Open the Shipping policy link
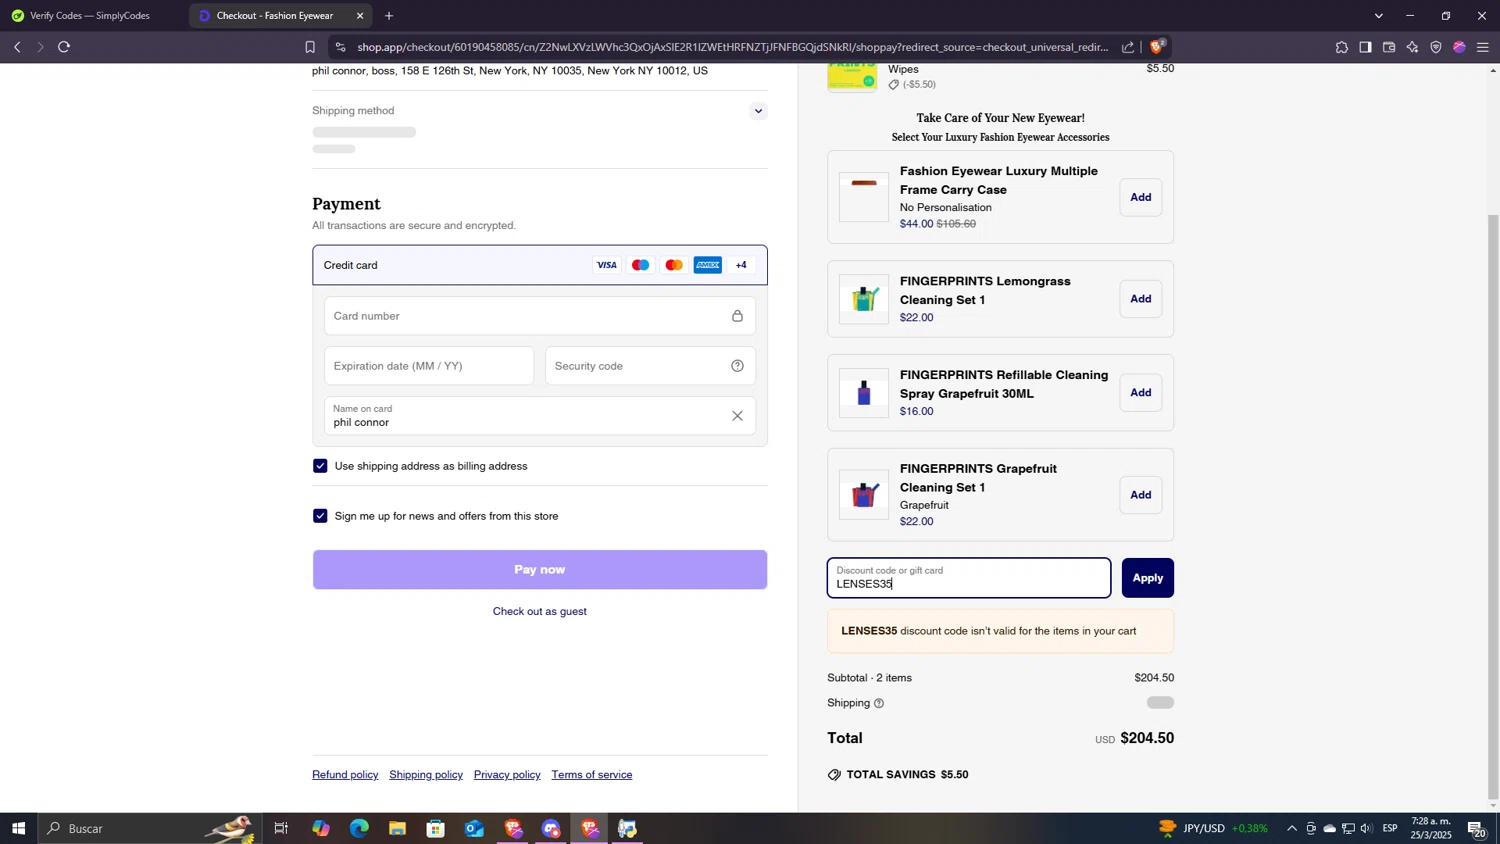Image resolution: width=1500 pixels, height=844 pixels. [x=426, y=775]
